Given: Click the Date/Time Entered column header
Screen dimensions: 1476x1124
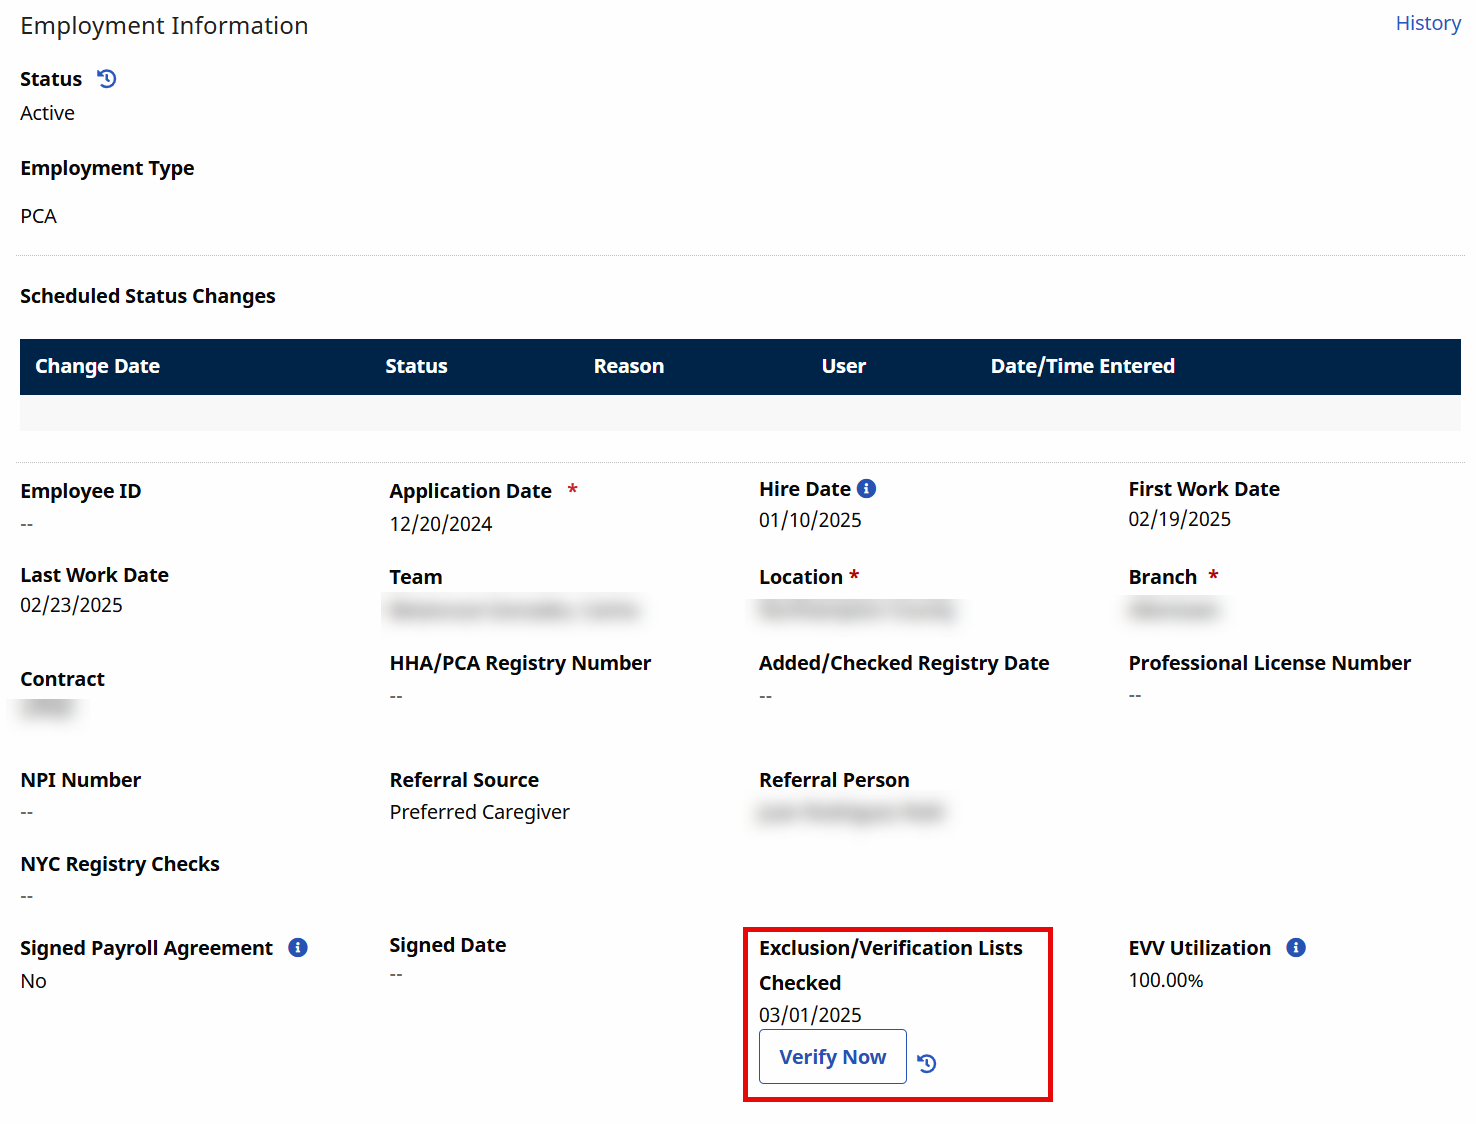Looking at the screenshot, I should tap(1082, 367).
